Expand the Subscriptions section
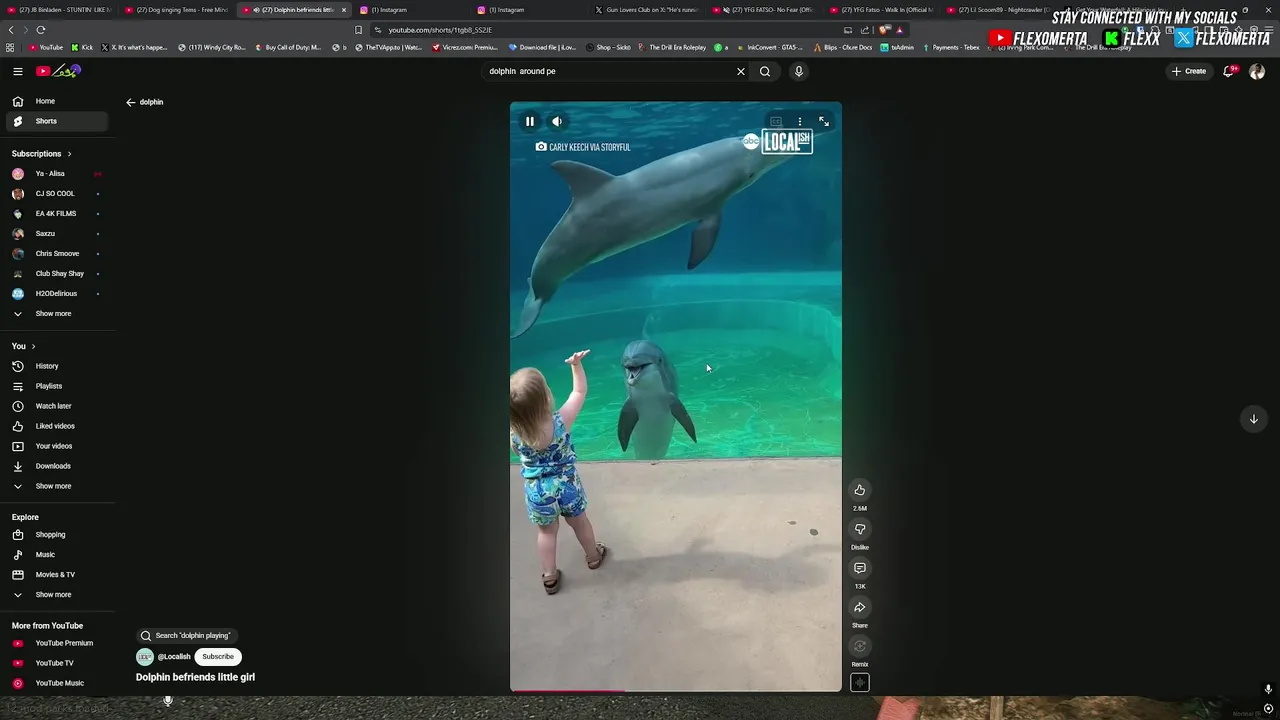1280x720 pixels. click(42, 154)
